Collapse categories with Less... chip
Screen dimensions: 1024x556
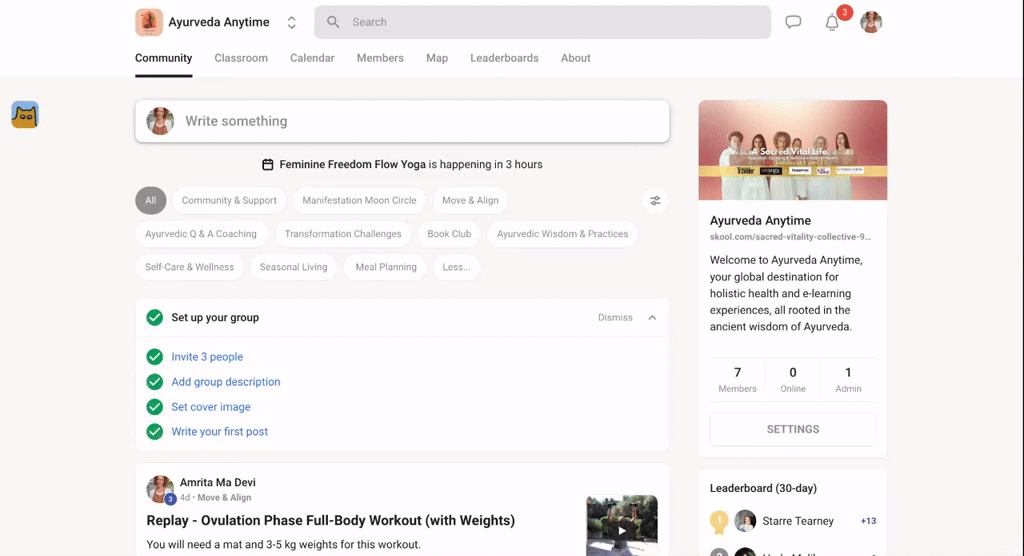coord(456,267)
